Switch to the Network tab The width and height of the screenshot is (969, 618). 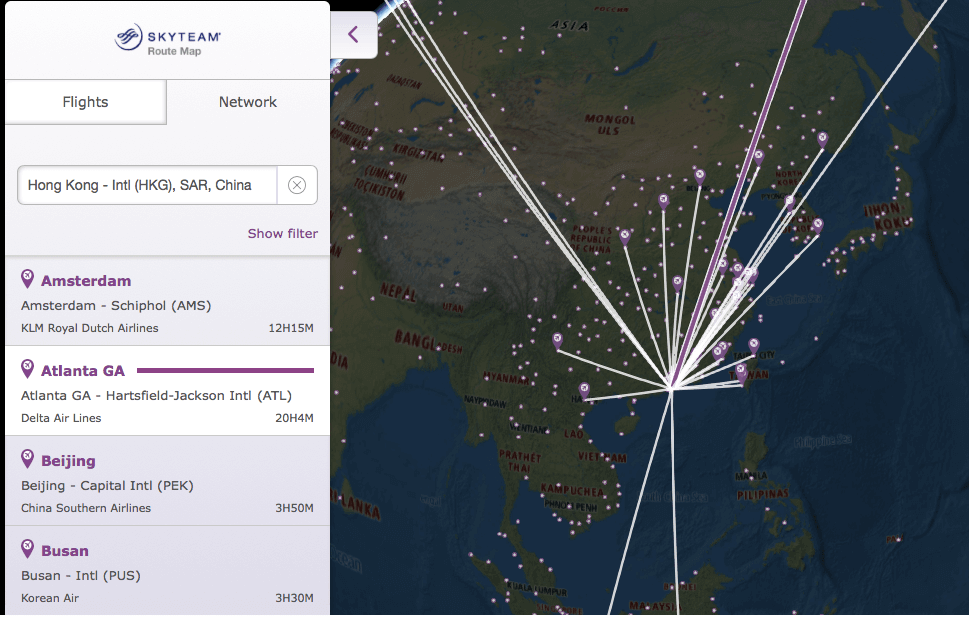(x=248, y=102)
